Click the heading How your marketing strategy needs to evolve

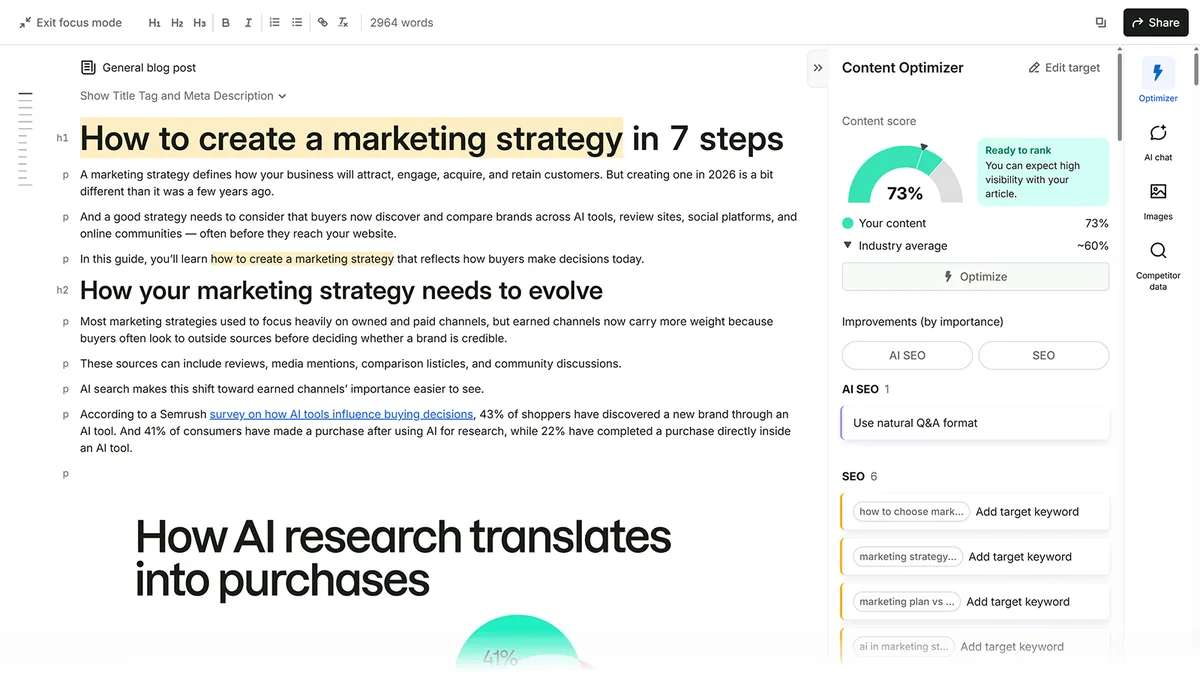coord(341,291)
